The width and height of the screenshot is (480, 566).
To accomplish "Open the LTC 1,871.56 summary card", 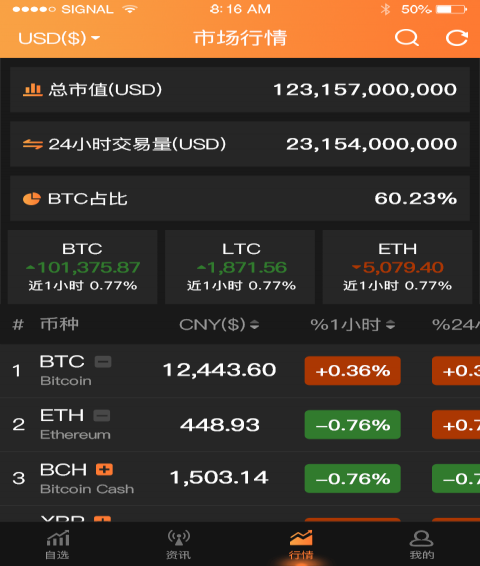I will coord(240,267).
